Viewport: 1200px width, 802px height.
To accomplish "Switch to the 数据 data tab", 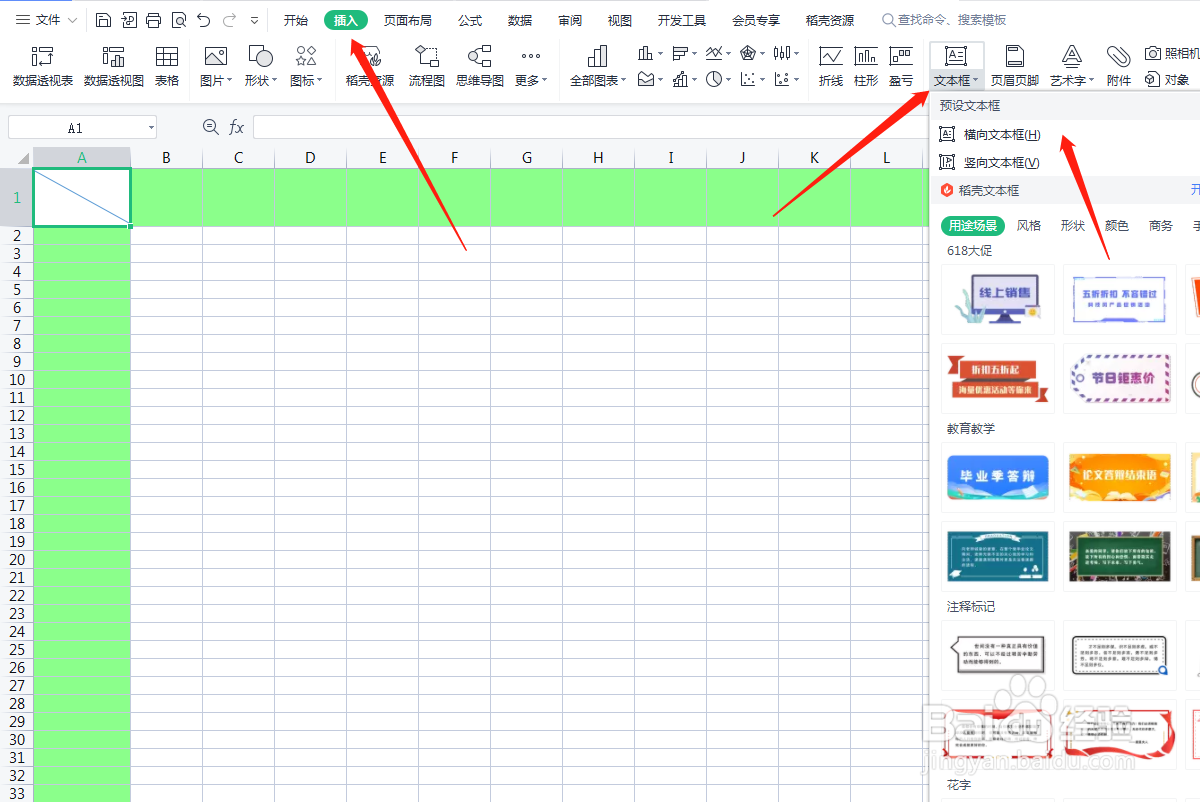I will 520,20.
